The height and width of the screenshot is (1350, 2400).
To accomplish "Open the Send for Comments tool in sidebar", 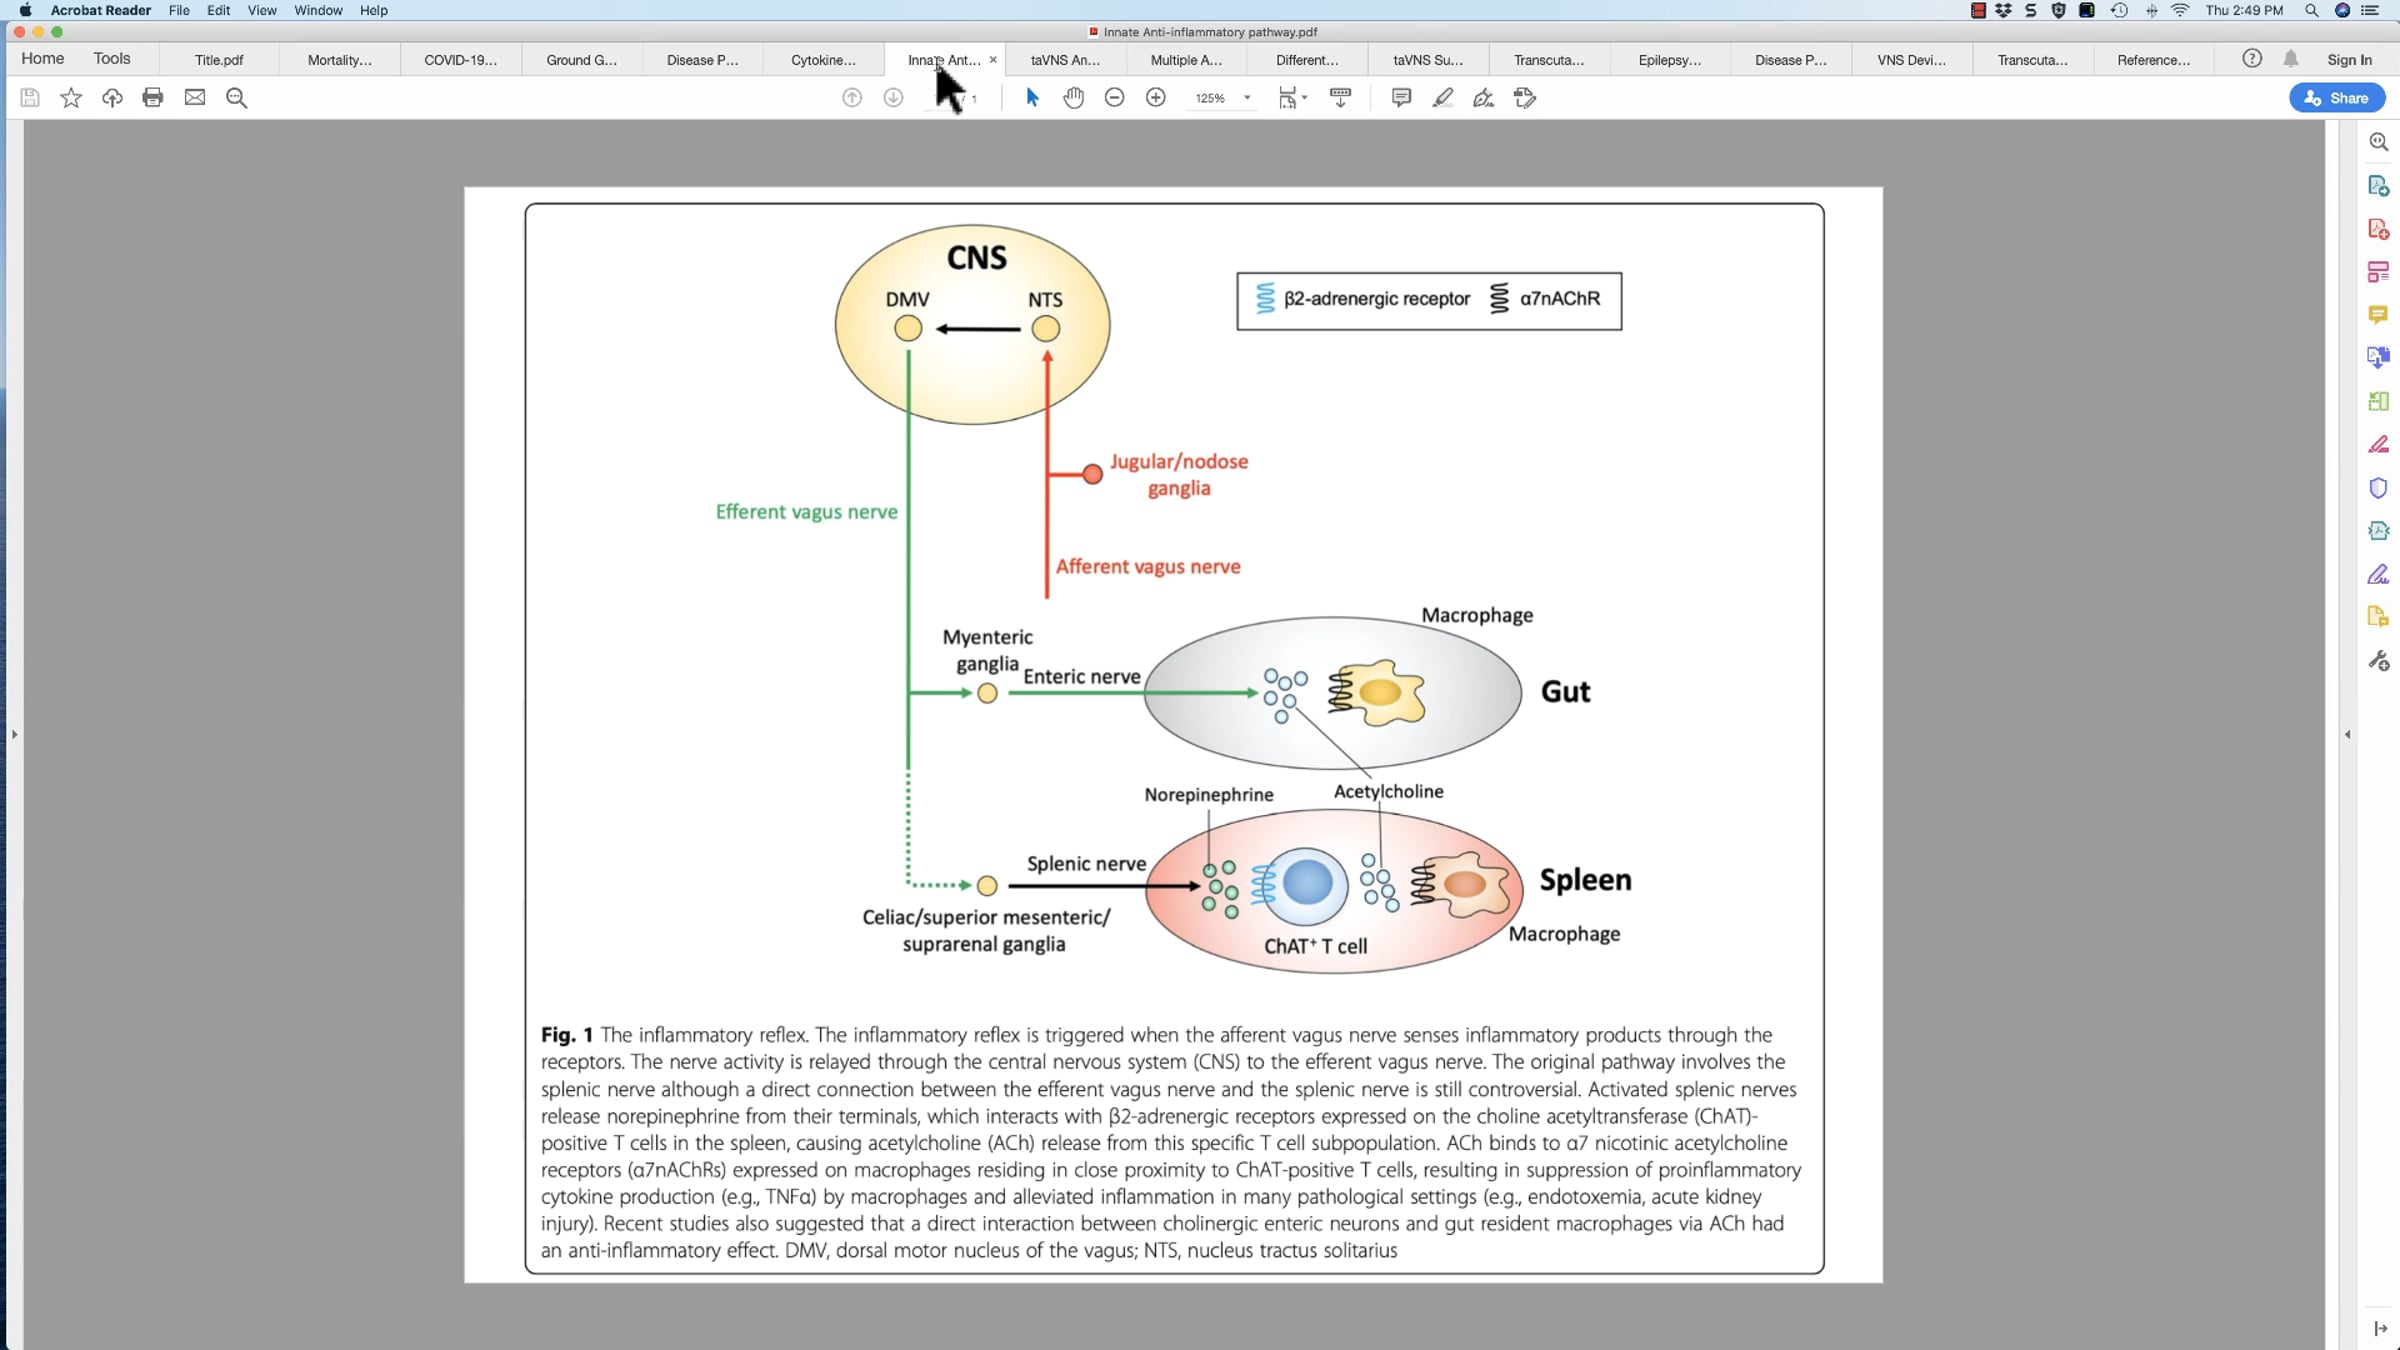I will tap(2379, 617).
